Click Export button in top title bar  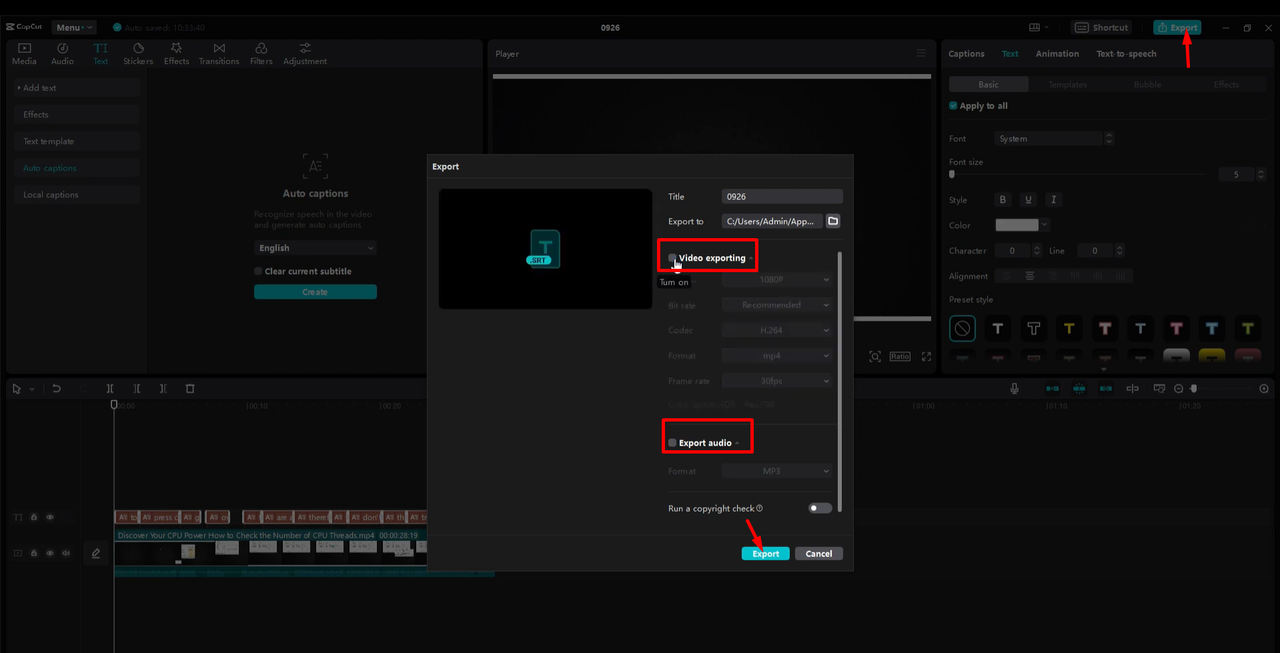[x=1177, y=27]
